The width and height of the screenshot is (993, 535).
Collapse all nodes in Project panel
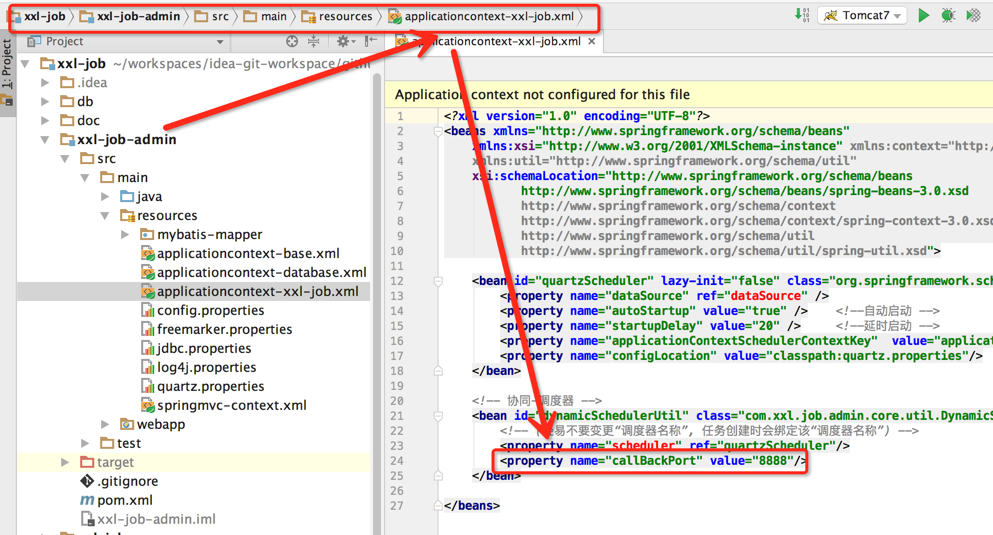(x=314, y=41)
